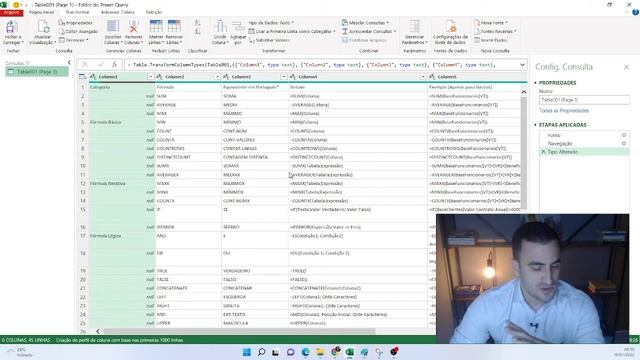This screenshot has height=360, width=640.
Task: Collapse the ETAPAS APLICADAS section
Action: pyautogui.click(x=536, y=125)
